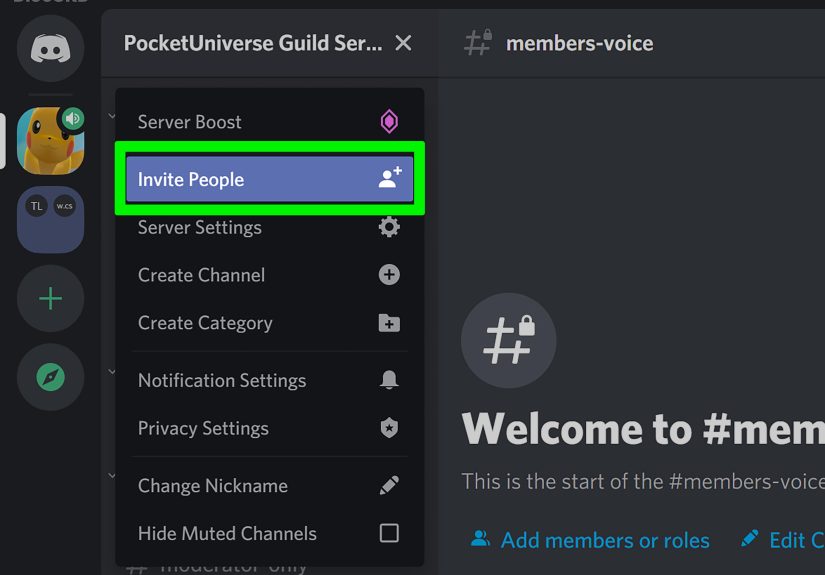Click the Change Nickname pencil icon

pos(389,485)
